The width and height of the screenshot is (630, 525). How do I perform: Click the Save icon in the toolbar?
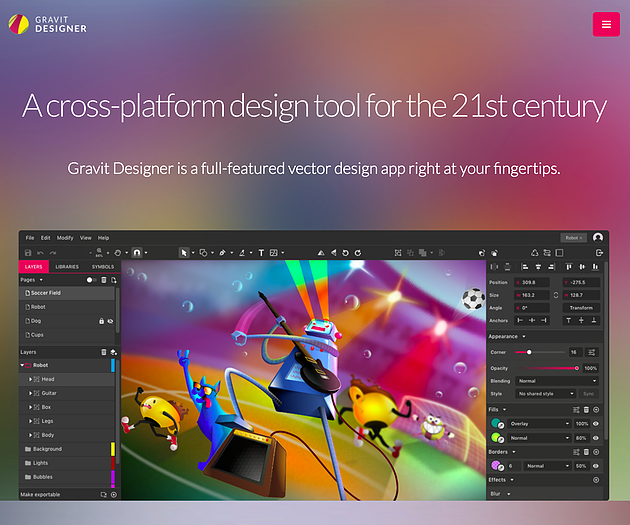coord(28,253)
